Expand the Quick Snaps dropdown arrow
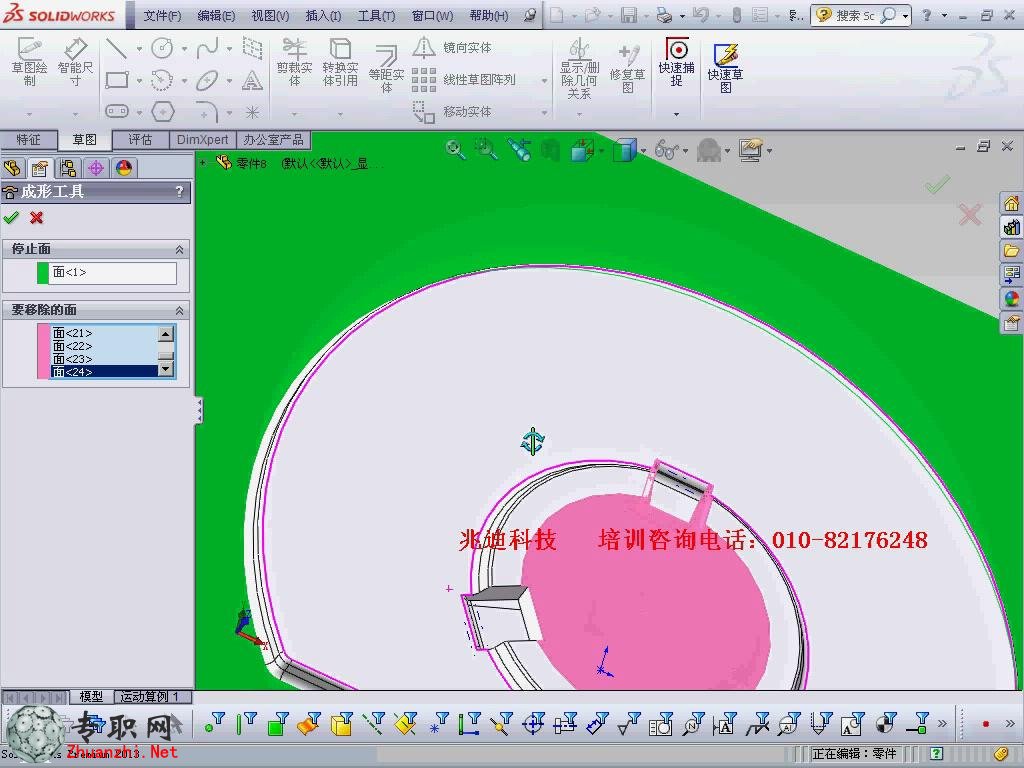Image resolution: width=1024 pixels, height=768 pixels. 677,114
